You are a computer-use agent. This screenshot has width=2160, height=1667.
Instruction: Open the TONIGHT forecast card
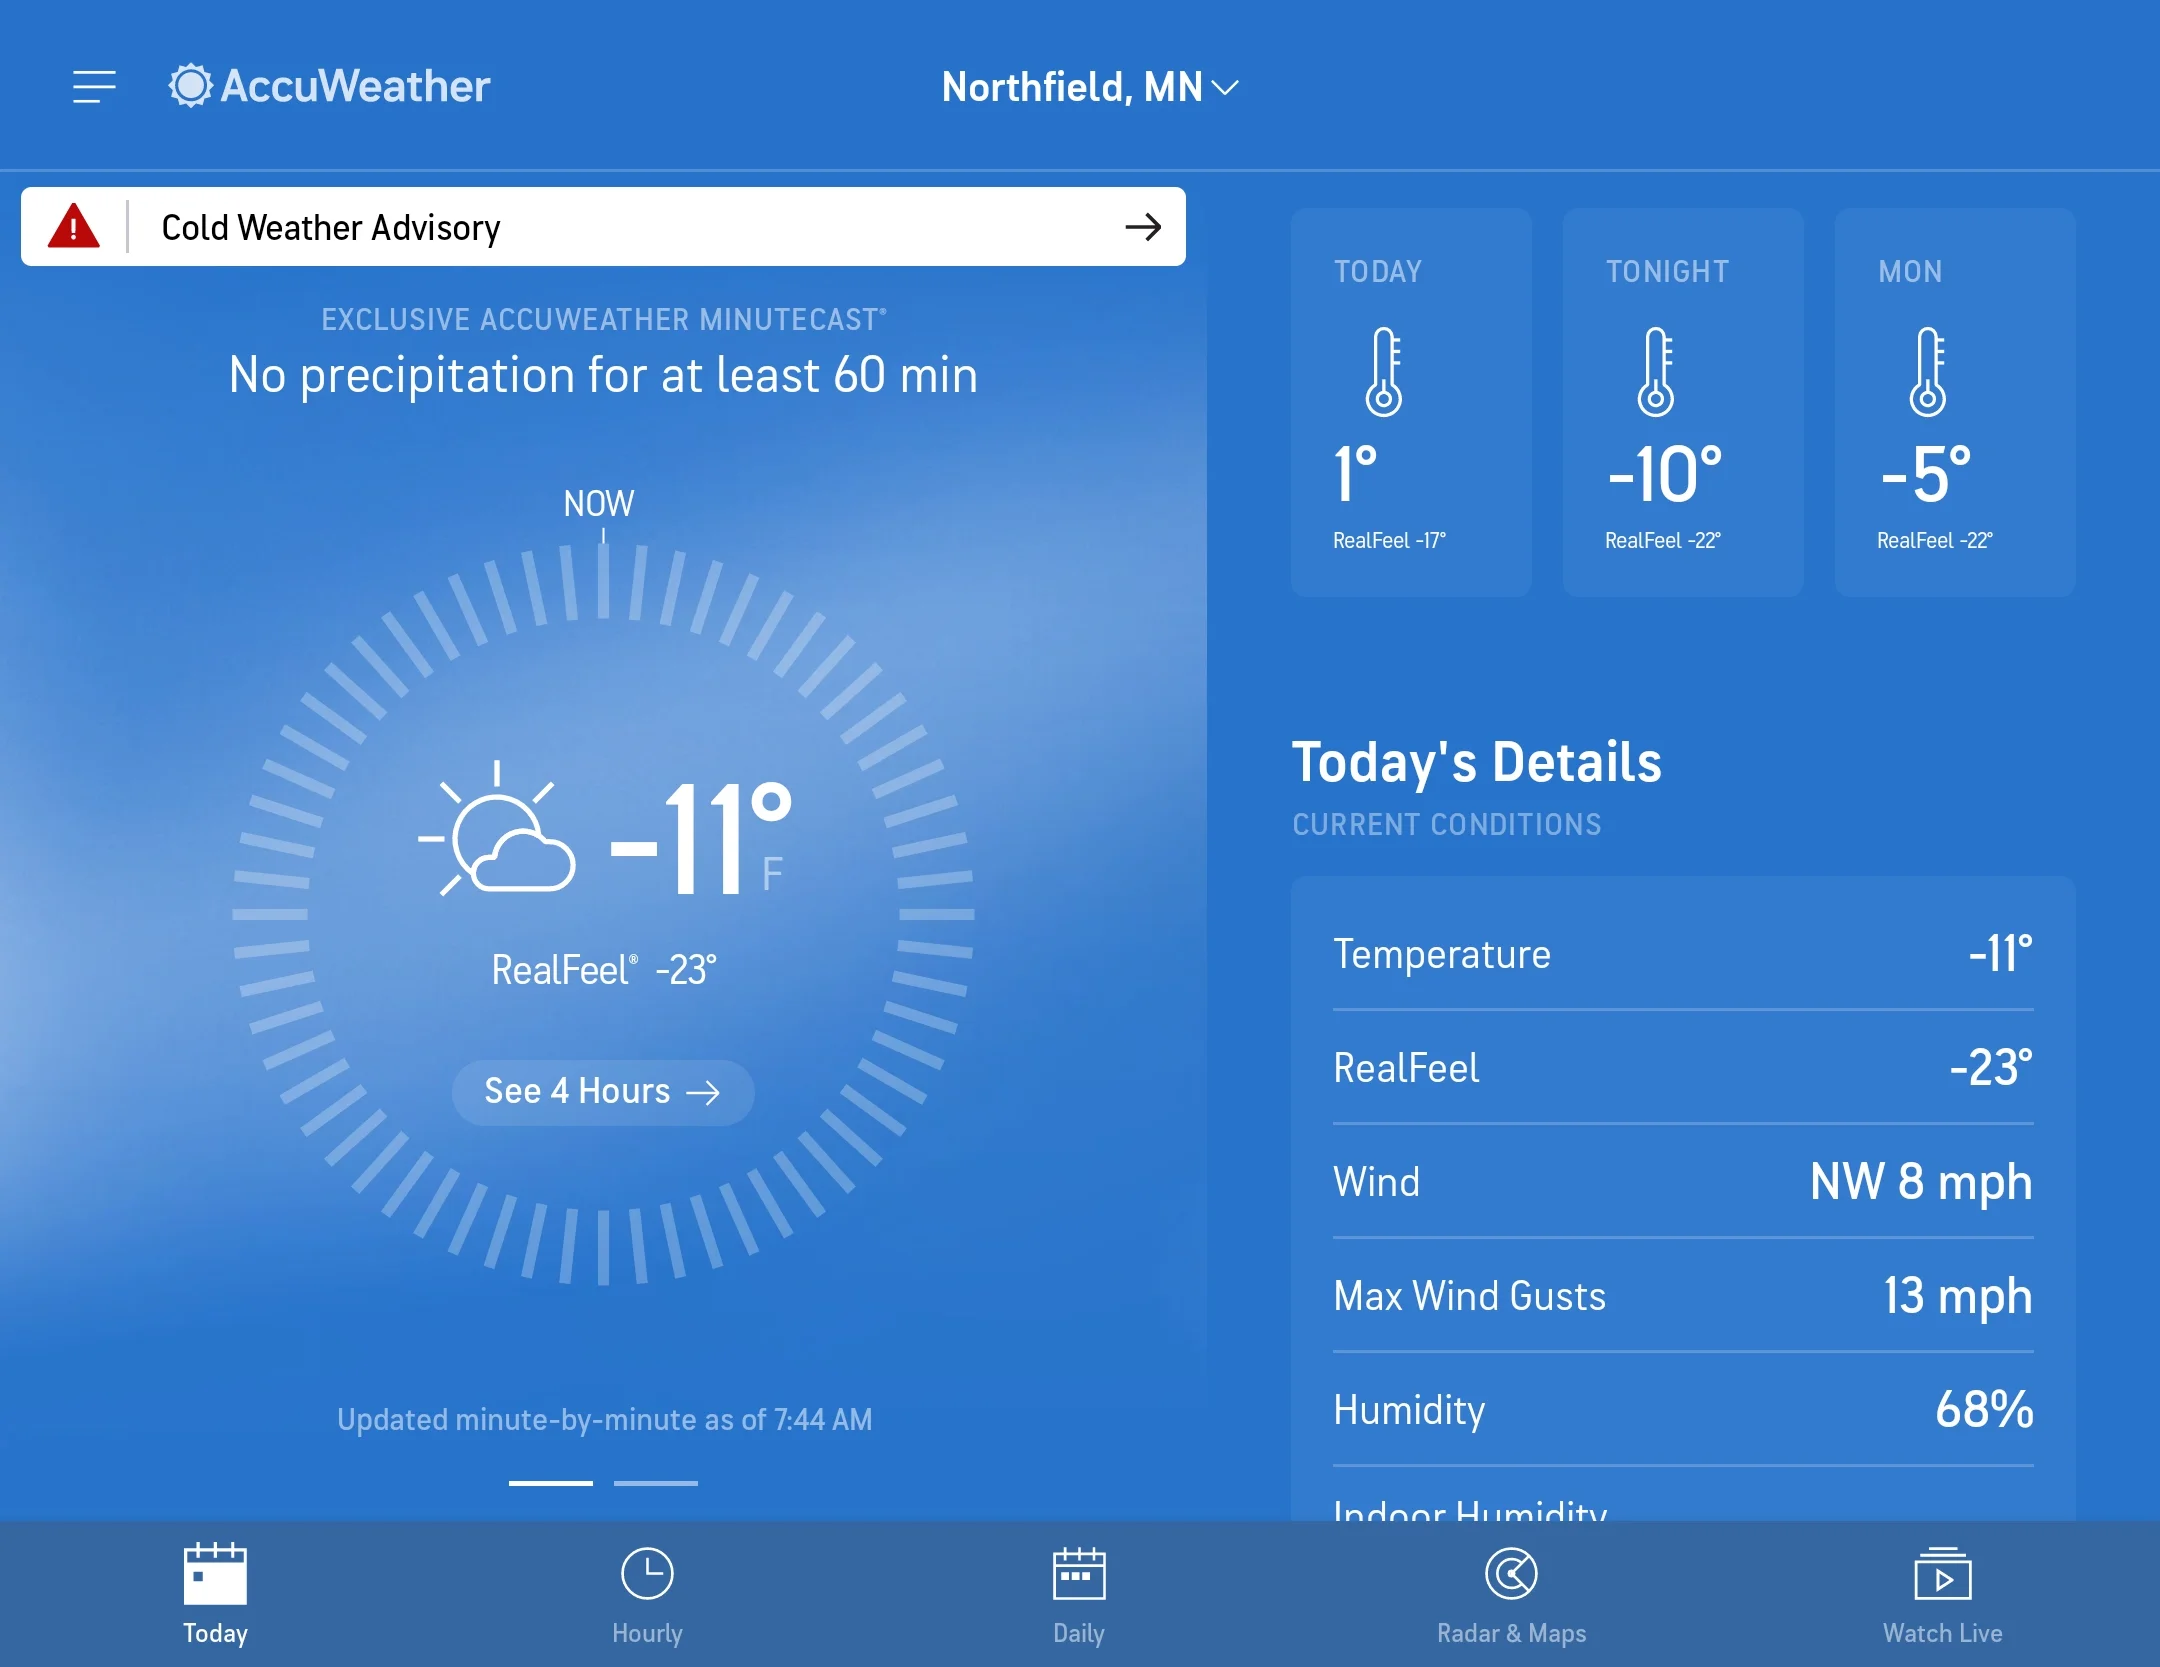click(1683, 402)
